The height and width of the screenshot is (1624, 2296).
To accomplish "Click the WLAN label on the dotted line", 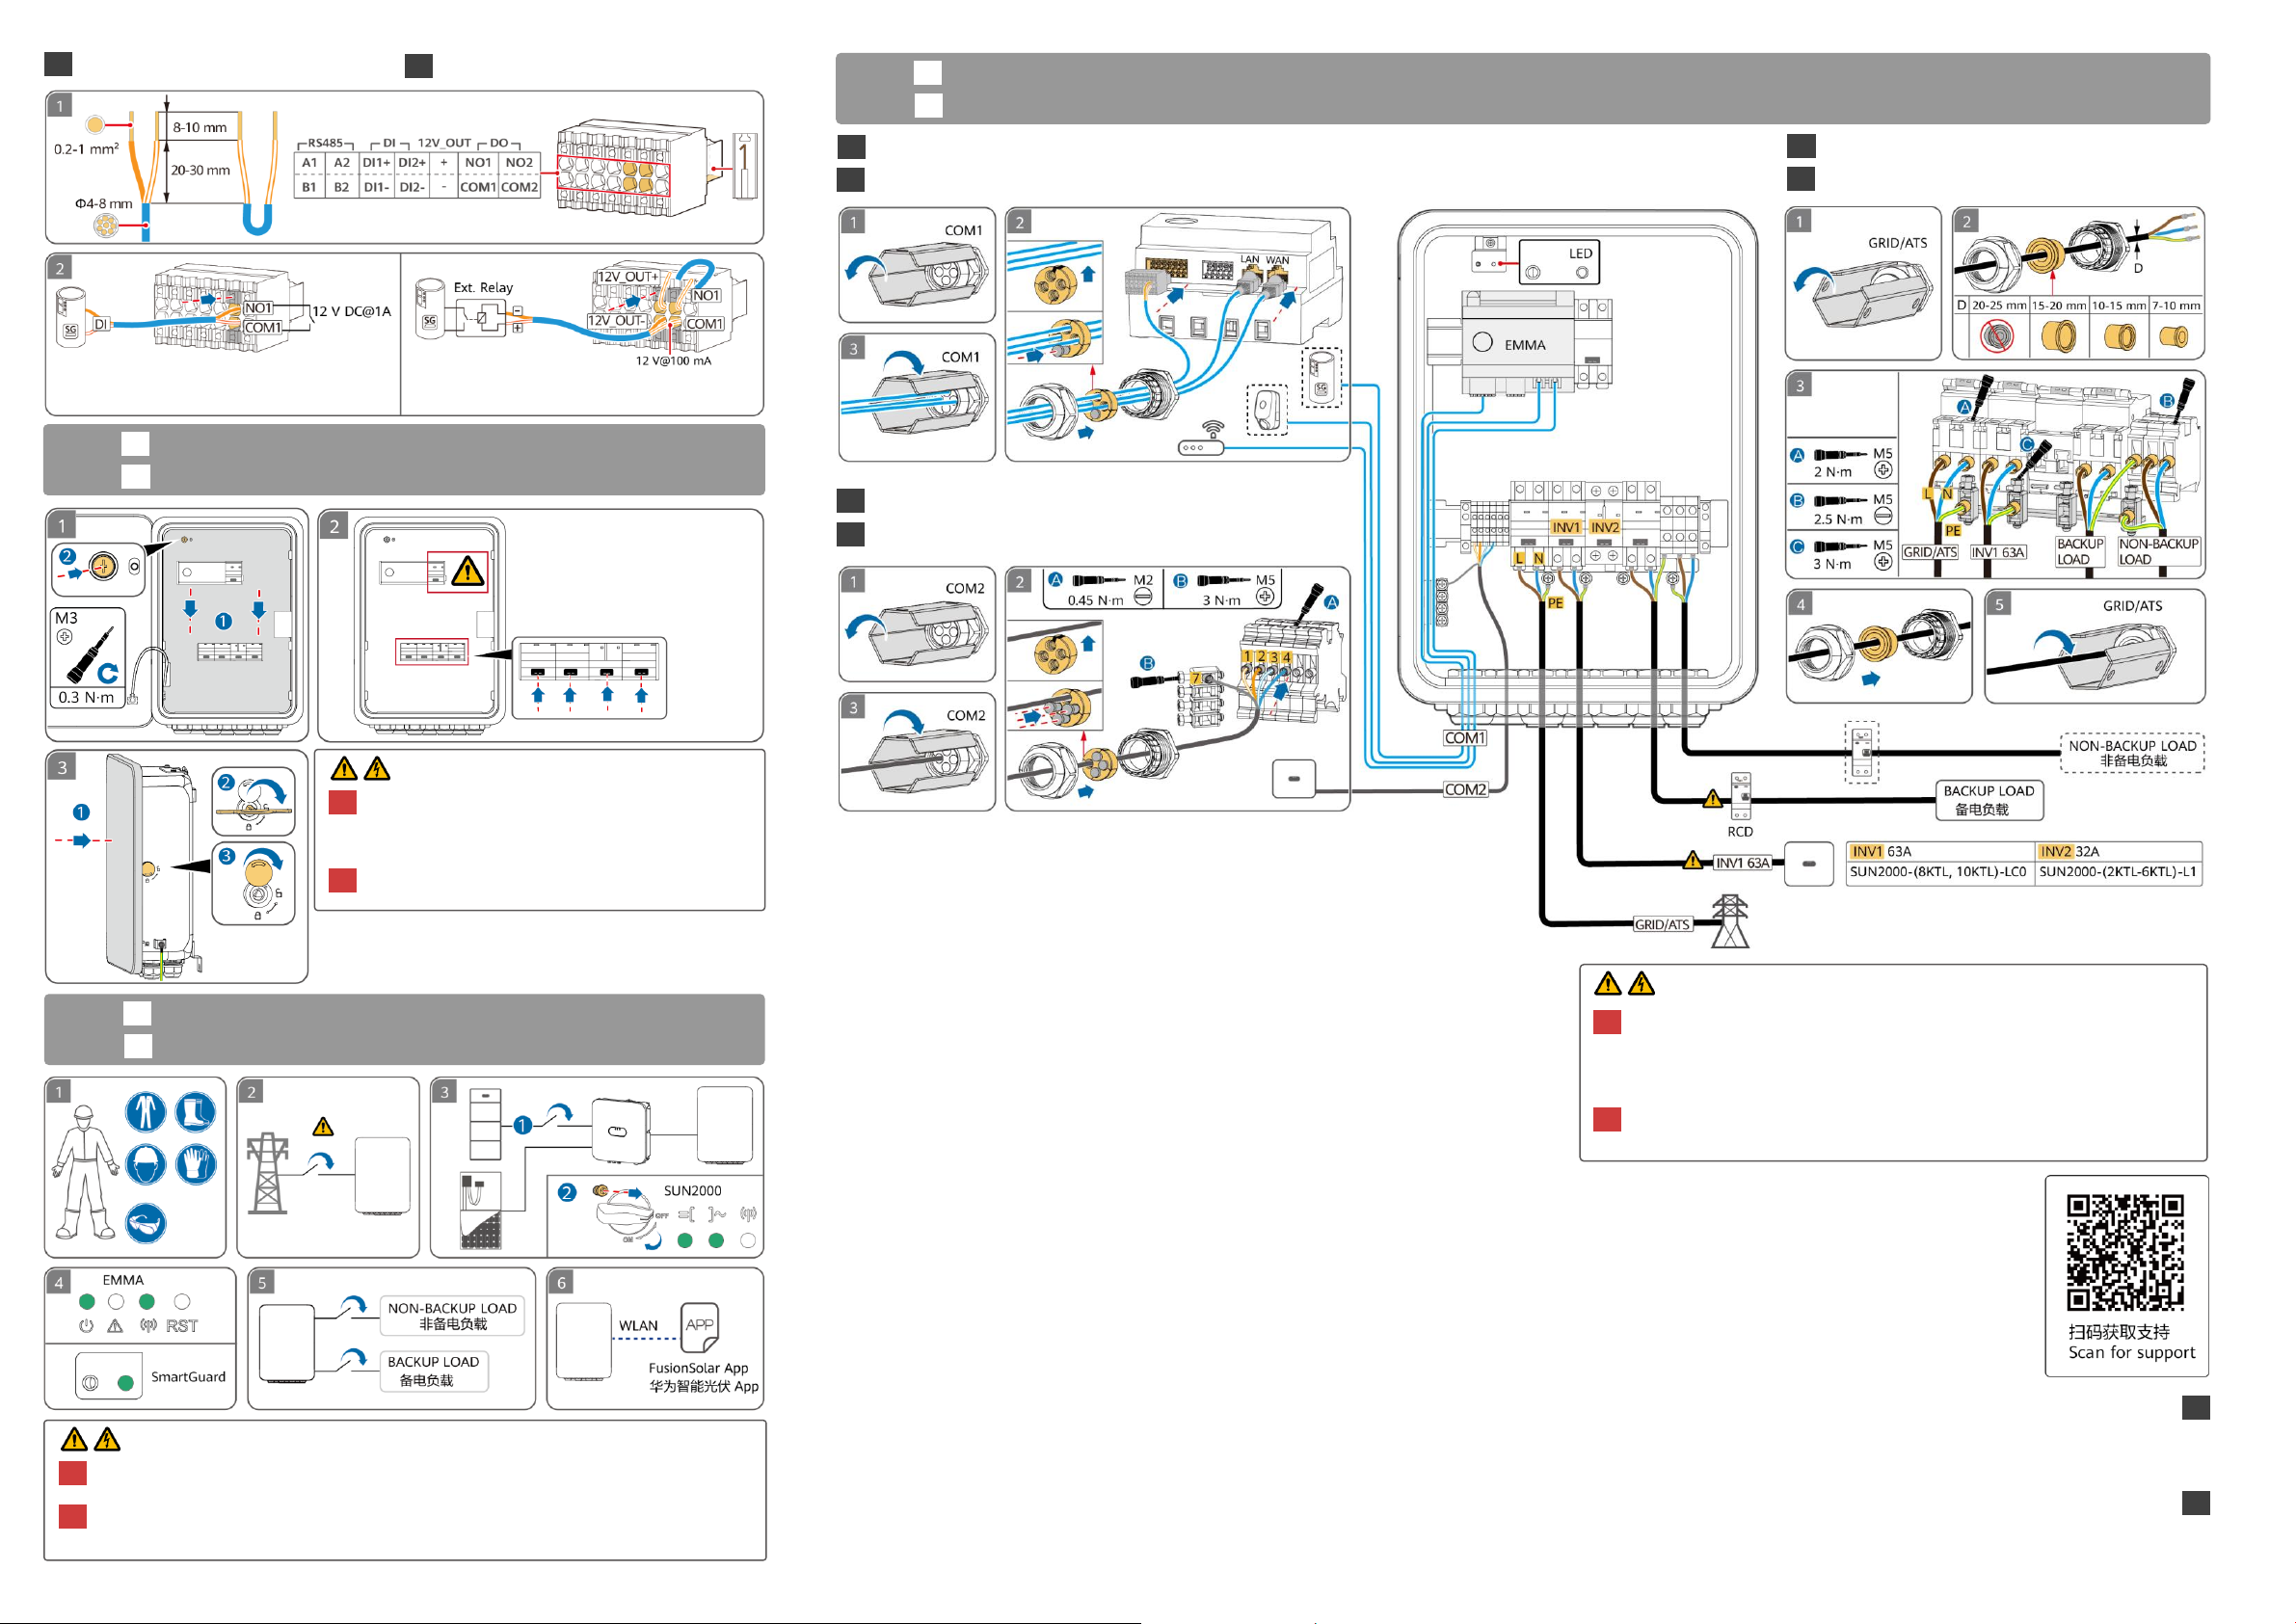I will click(x=638, y=1326).
